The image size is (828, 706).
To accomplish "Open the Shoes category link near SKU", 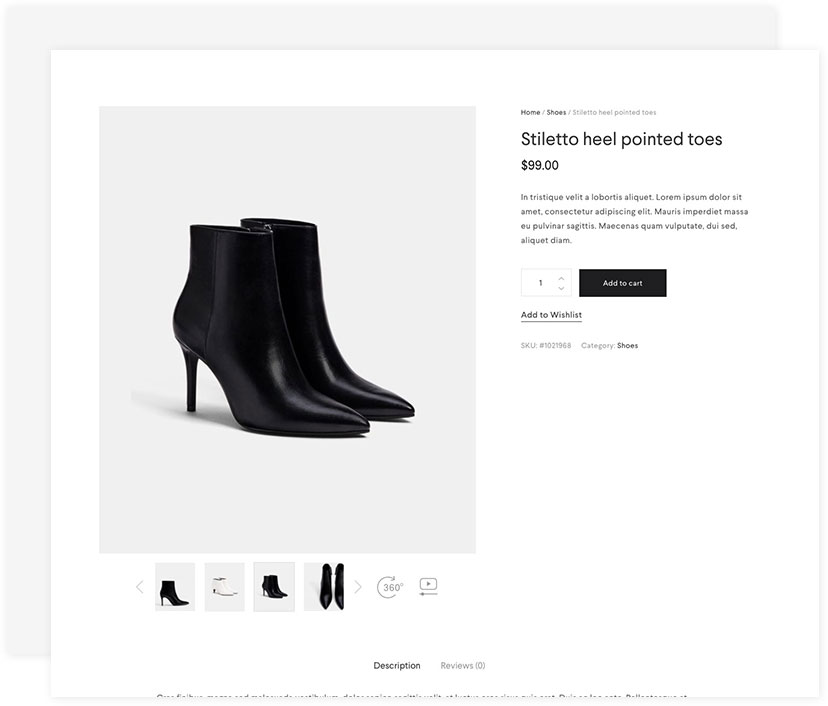I will tap(627, 346).
